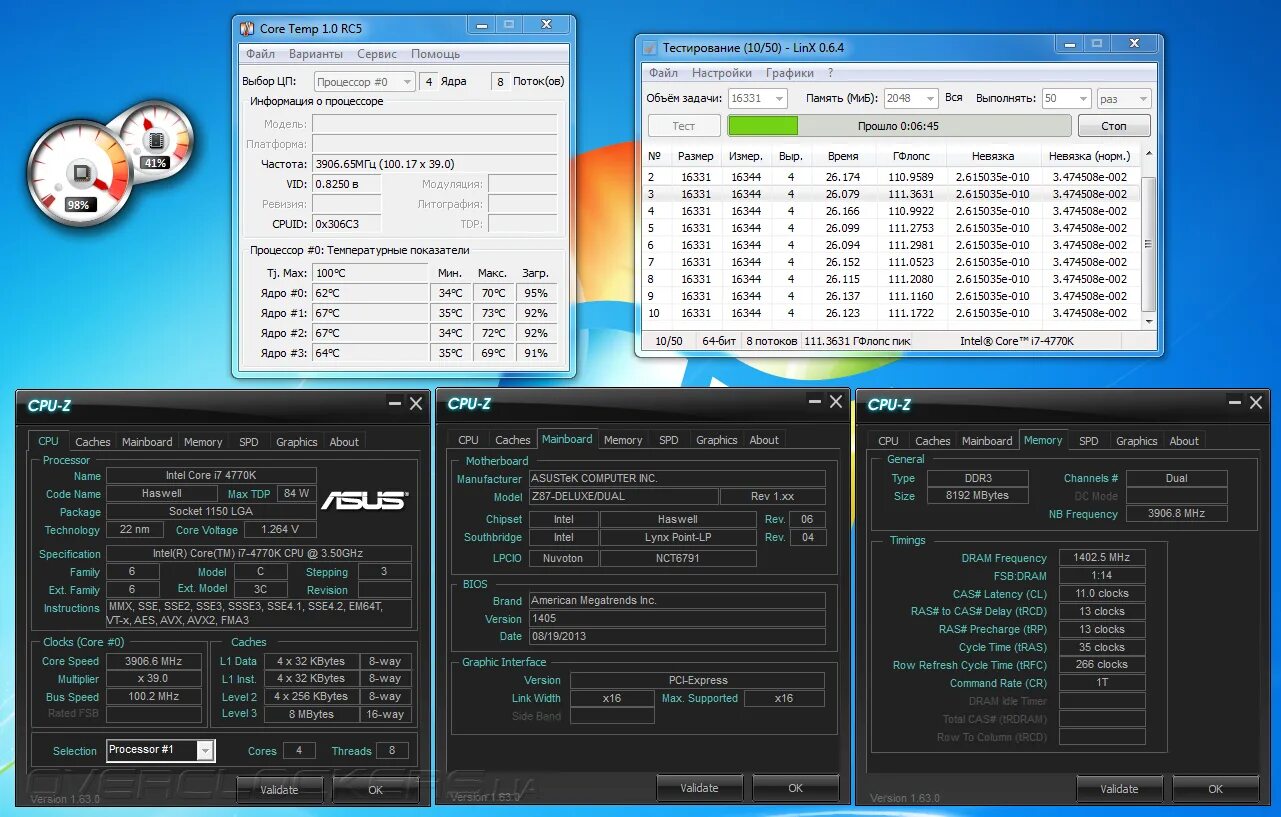Viewport: 1281px width, 817px height.
Task: Click OK in CPU-Z Memory window
Action: pos(1215,789)
